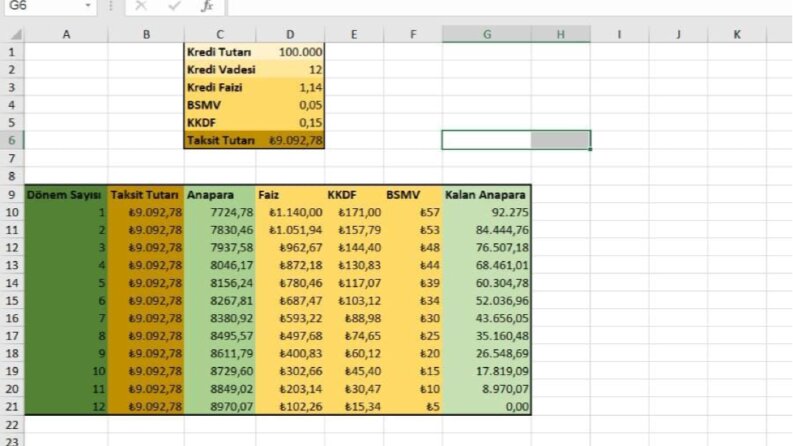The width and height of the screenshot is (793, 446).
Task: Open the Insert Function fx icon
Action: pyautogui.click(x=207, y=6)
